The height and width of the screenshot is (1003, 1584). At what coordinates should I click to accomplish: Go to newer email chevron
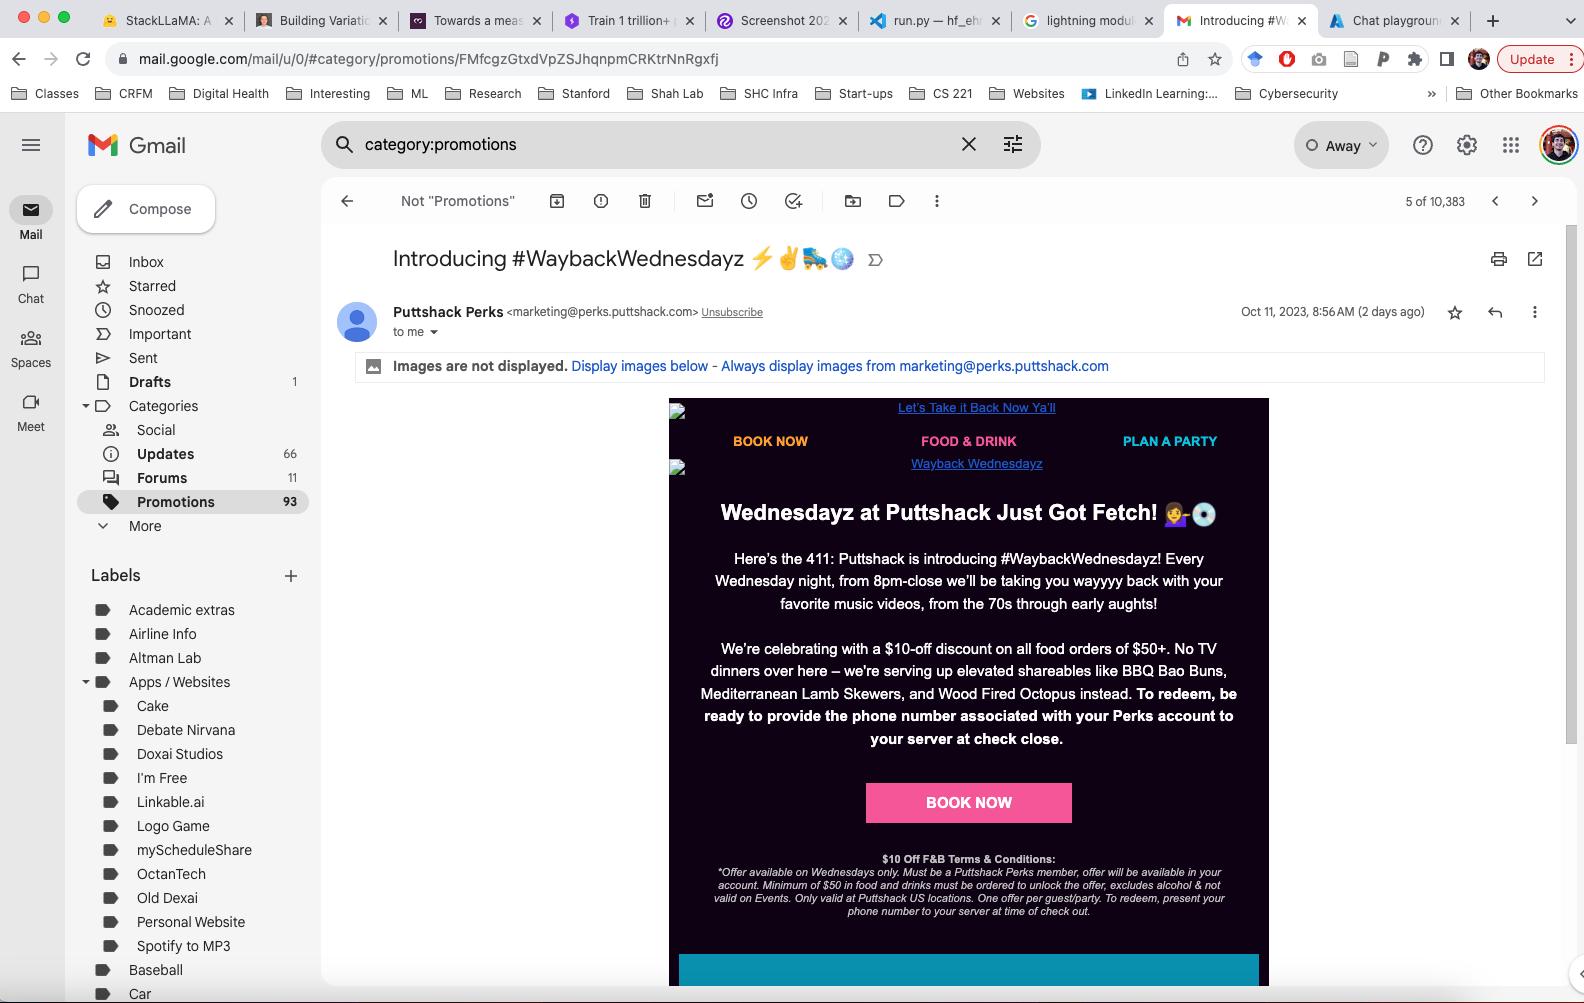(1495, 201)
